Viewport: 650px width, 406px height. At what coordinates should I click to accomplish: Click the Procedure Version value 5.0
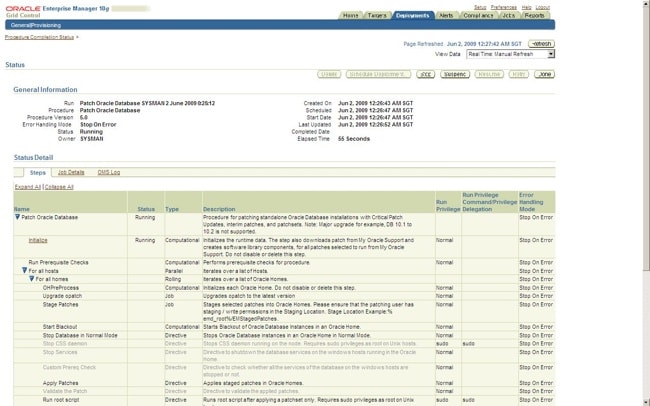[84, 117]
